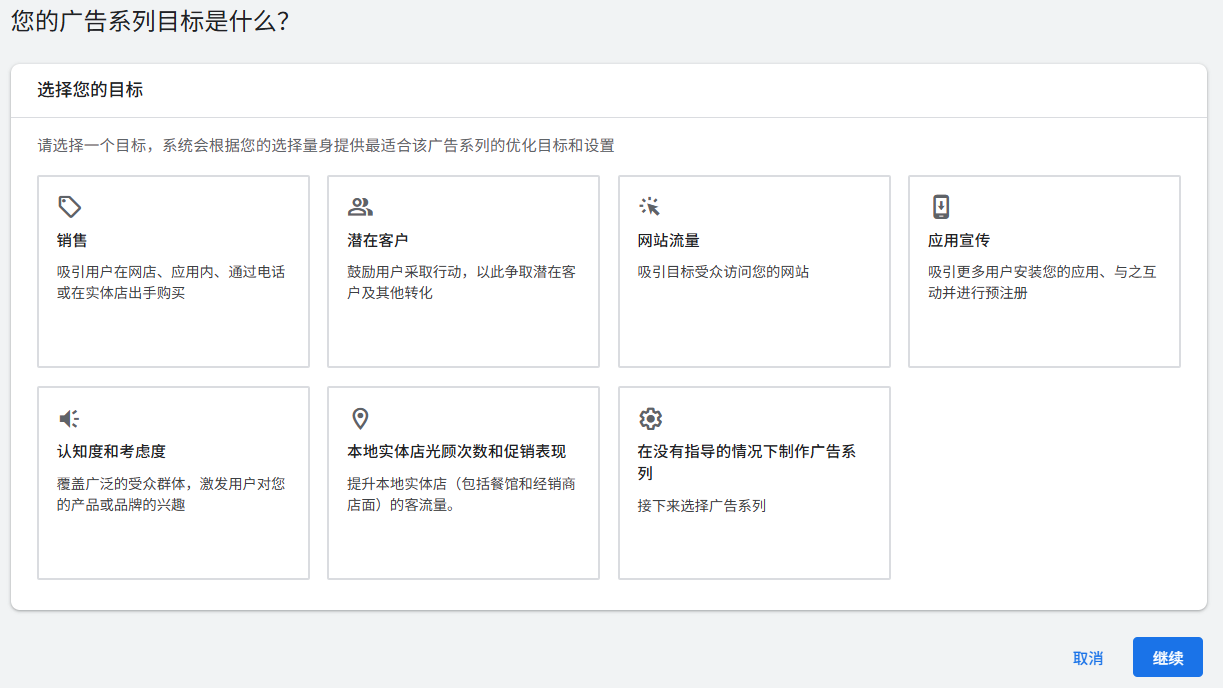1223x688 pixels.
Task: Select the gear icon for no-guidance campaign
Action: coord(651,418)
